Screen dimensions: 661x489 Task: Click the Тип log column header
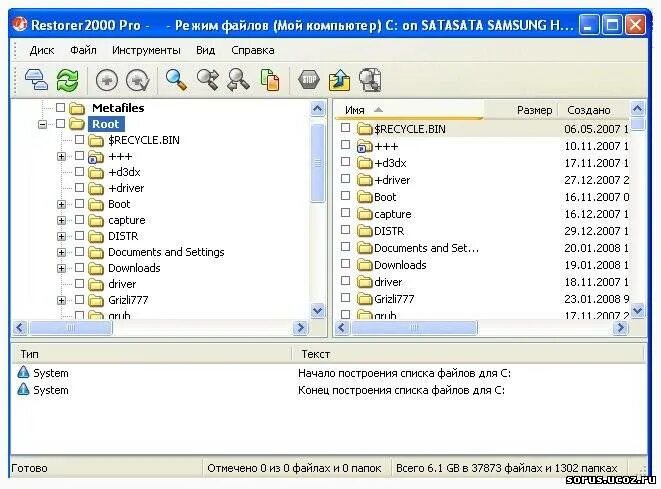click(x=152, y=354)
